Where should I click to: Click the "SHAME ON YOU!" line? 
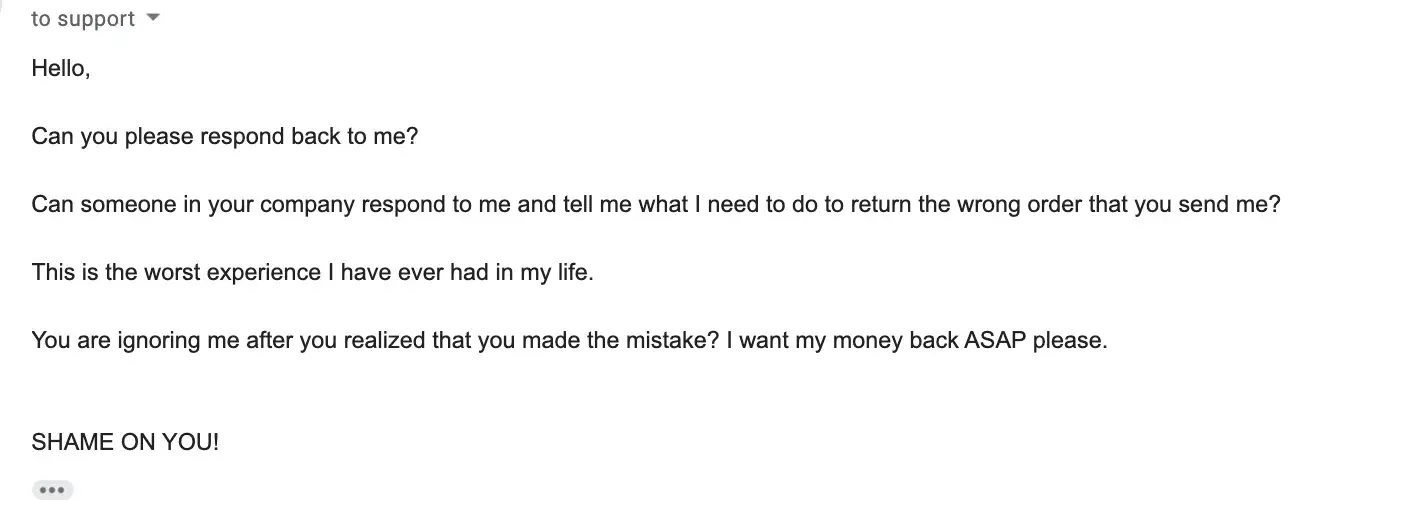click(125, 442)
